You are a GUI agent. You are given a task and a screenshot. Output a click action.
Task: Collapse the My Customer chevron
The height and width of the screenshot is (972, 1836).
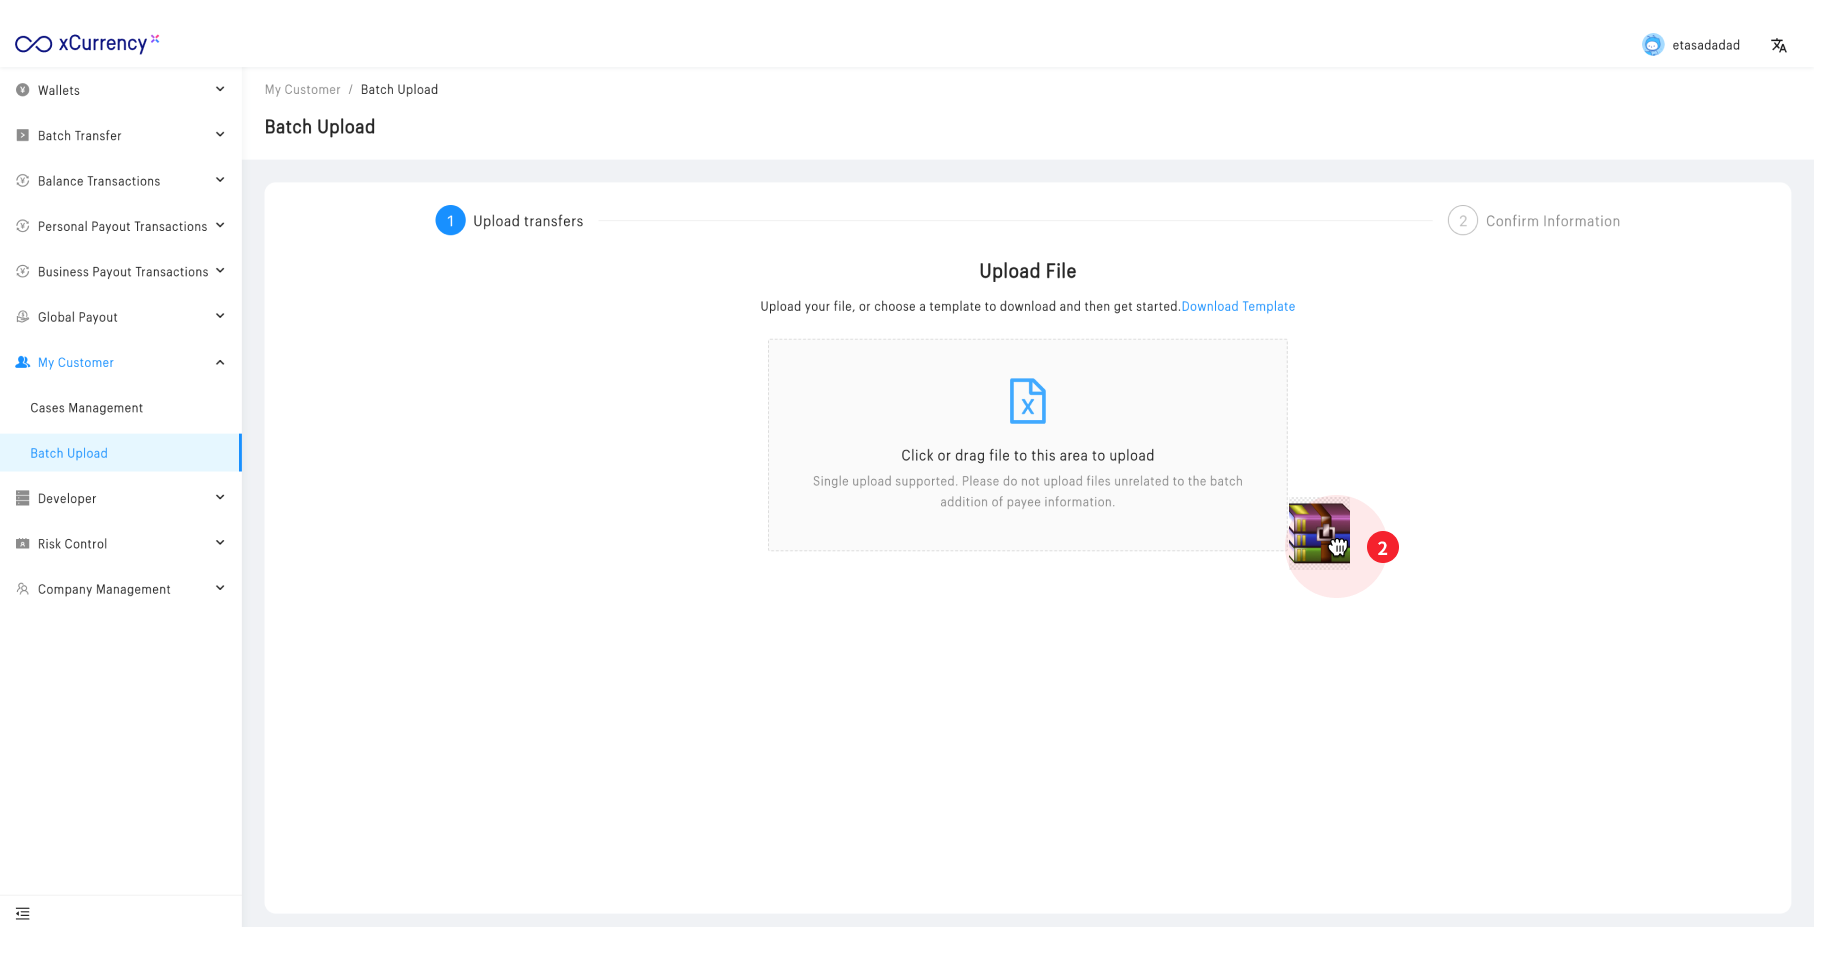click(220, 362)
